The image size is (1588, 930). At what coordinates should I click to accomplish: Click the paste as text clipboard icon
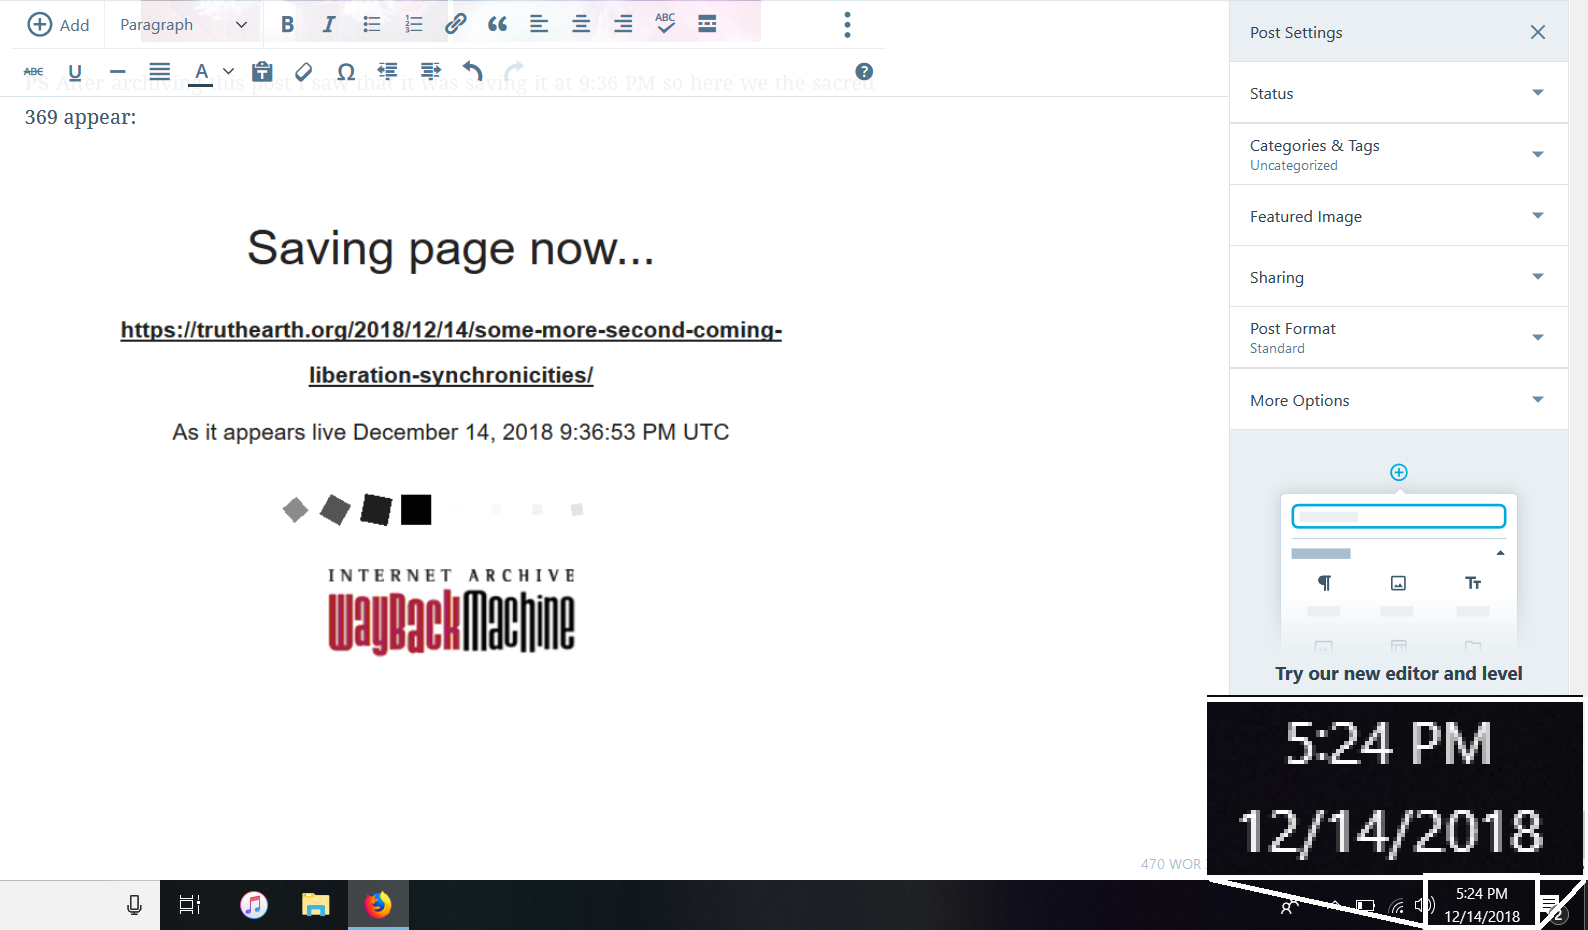262,72
